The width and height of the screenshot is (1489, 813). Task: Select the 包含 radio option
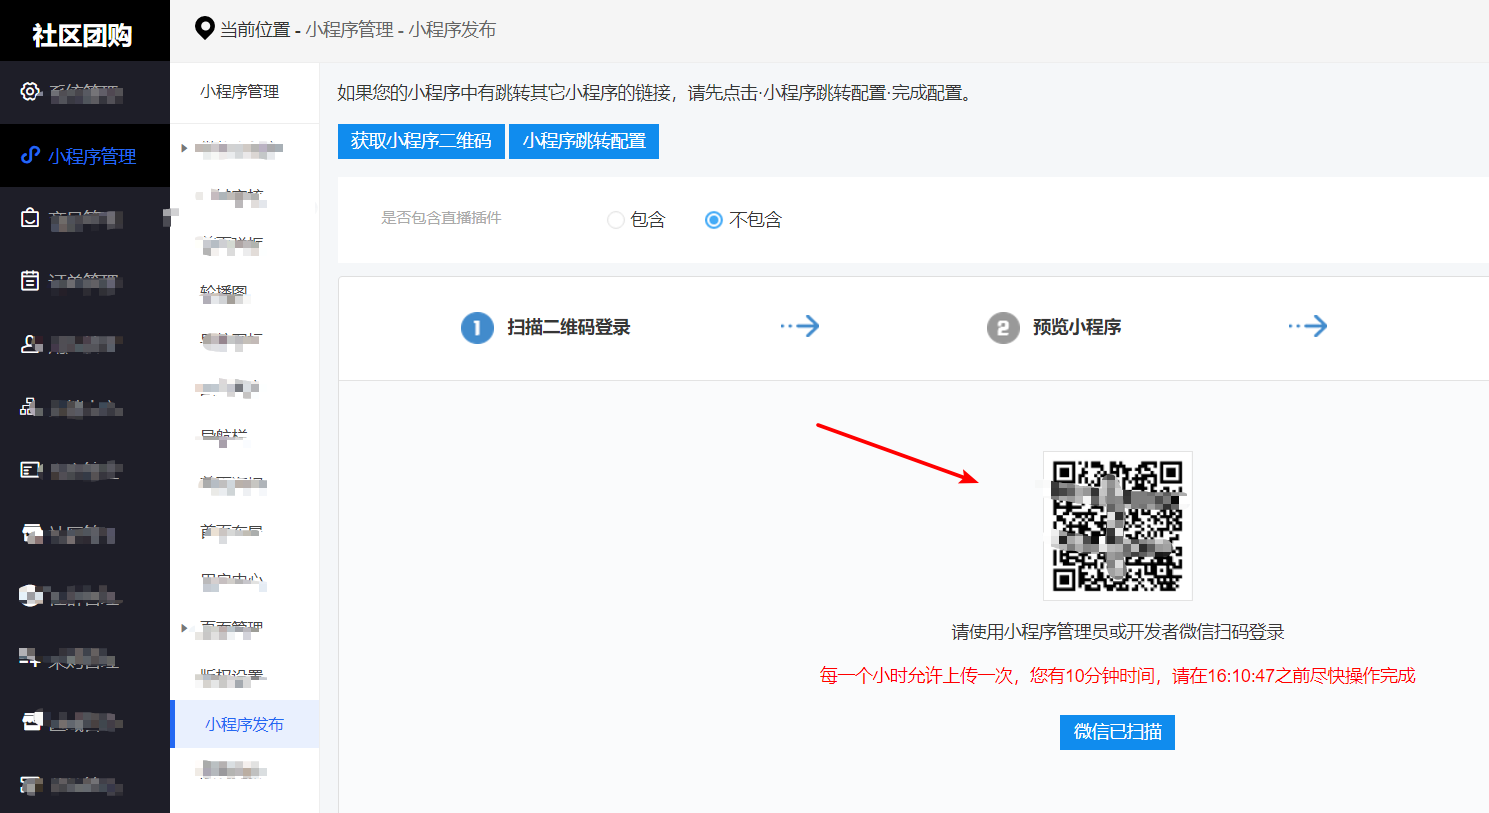click(616, 220)
